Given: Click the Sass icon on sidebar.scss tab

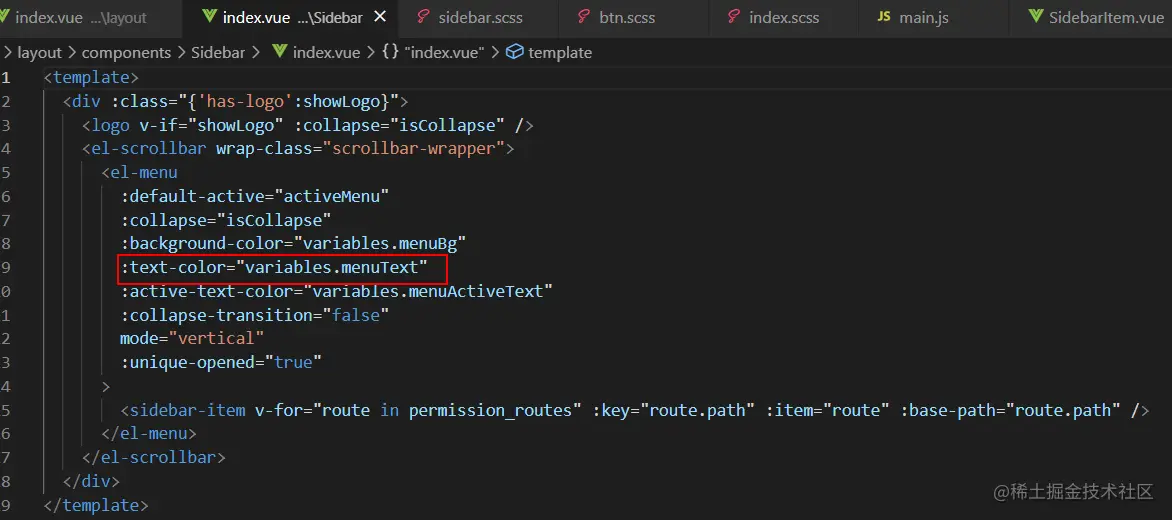Looking at the screenshot, I should pyautogui.click(x=425, y=18).
